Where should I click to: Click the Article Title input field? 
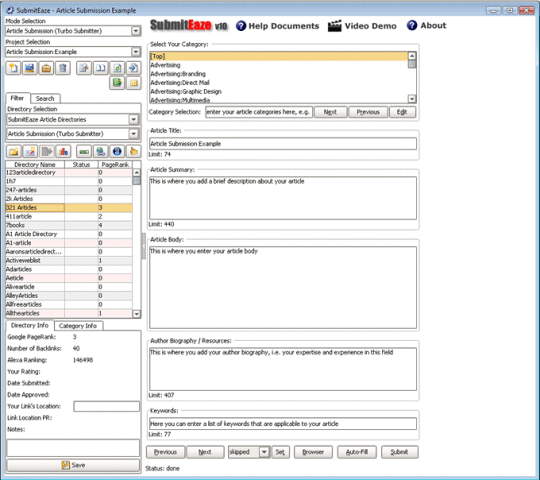click(283, 144)
